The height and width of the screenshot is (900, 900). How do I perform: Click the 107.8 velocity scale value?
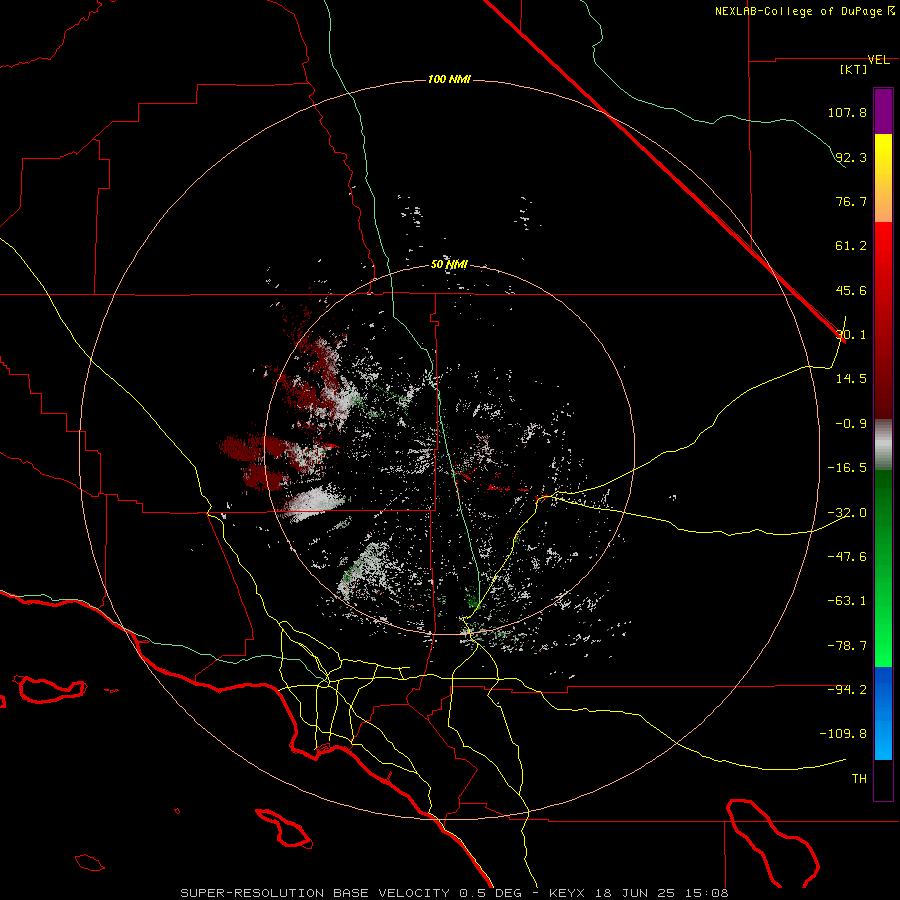847,112
